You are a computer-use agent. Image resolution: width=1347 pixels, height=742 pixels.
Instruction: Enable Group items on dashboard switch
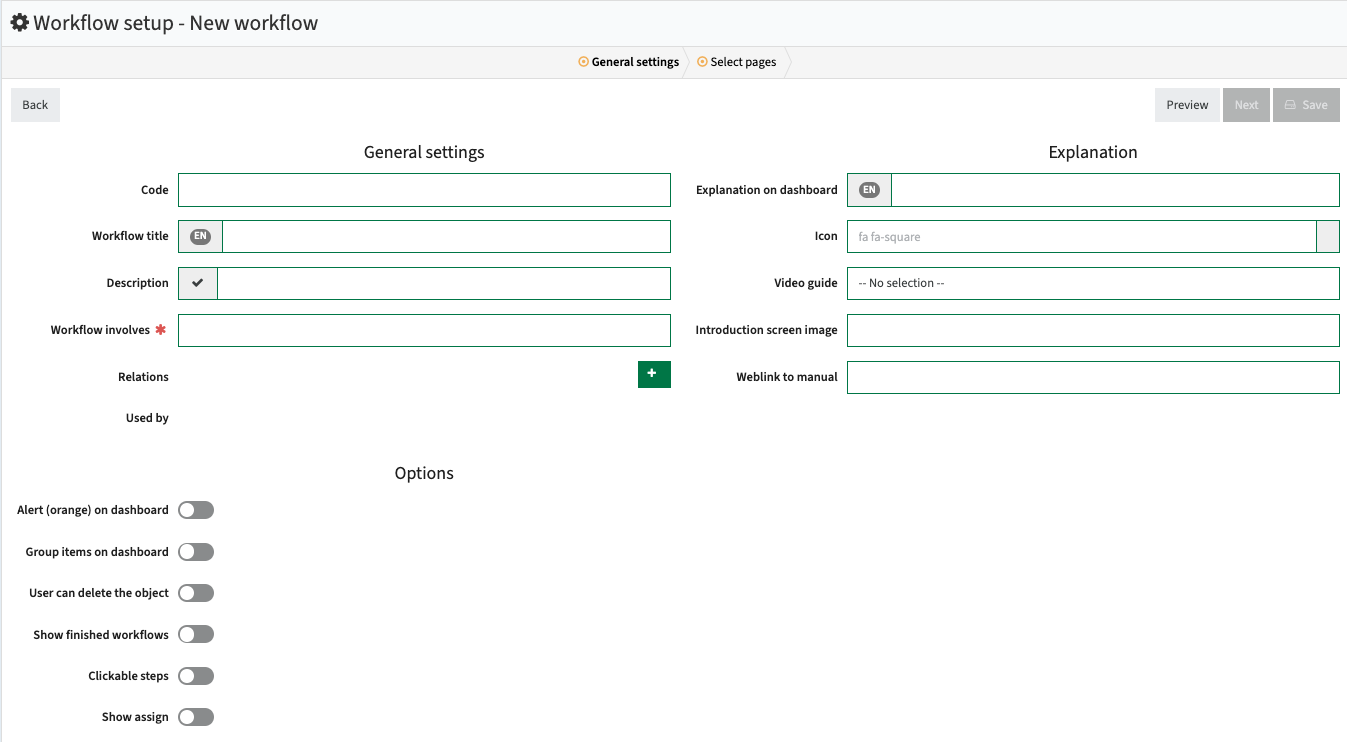196,552
